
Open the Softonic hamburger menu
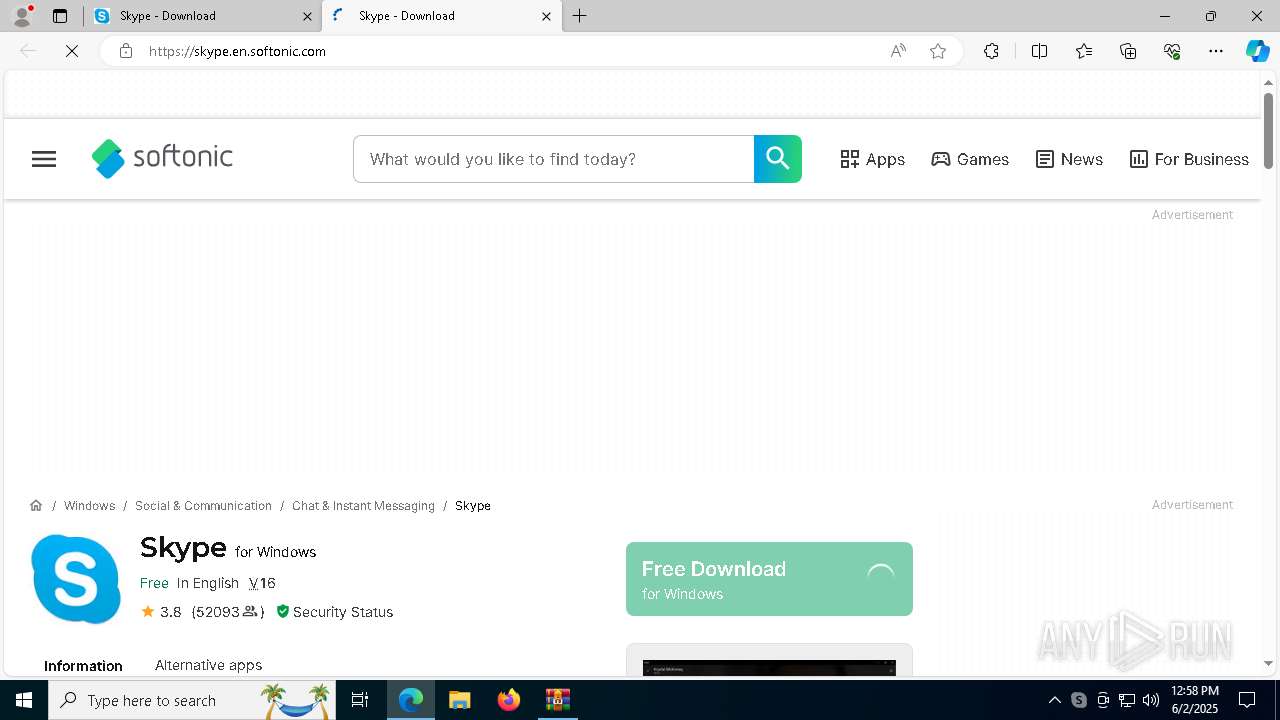[x=44, y=159]
